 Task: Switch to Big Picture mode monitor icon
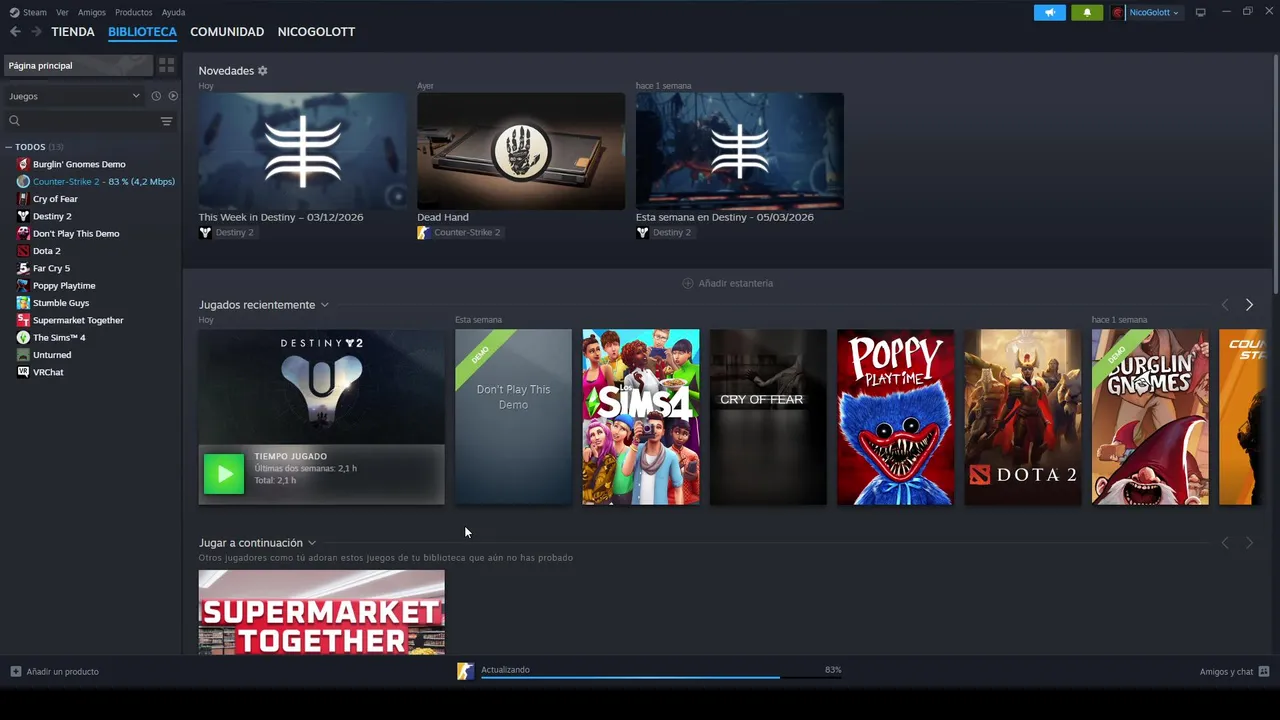(x=1200, y=12)
